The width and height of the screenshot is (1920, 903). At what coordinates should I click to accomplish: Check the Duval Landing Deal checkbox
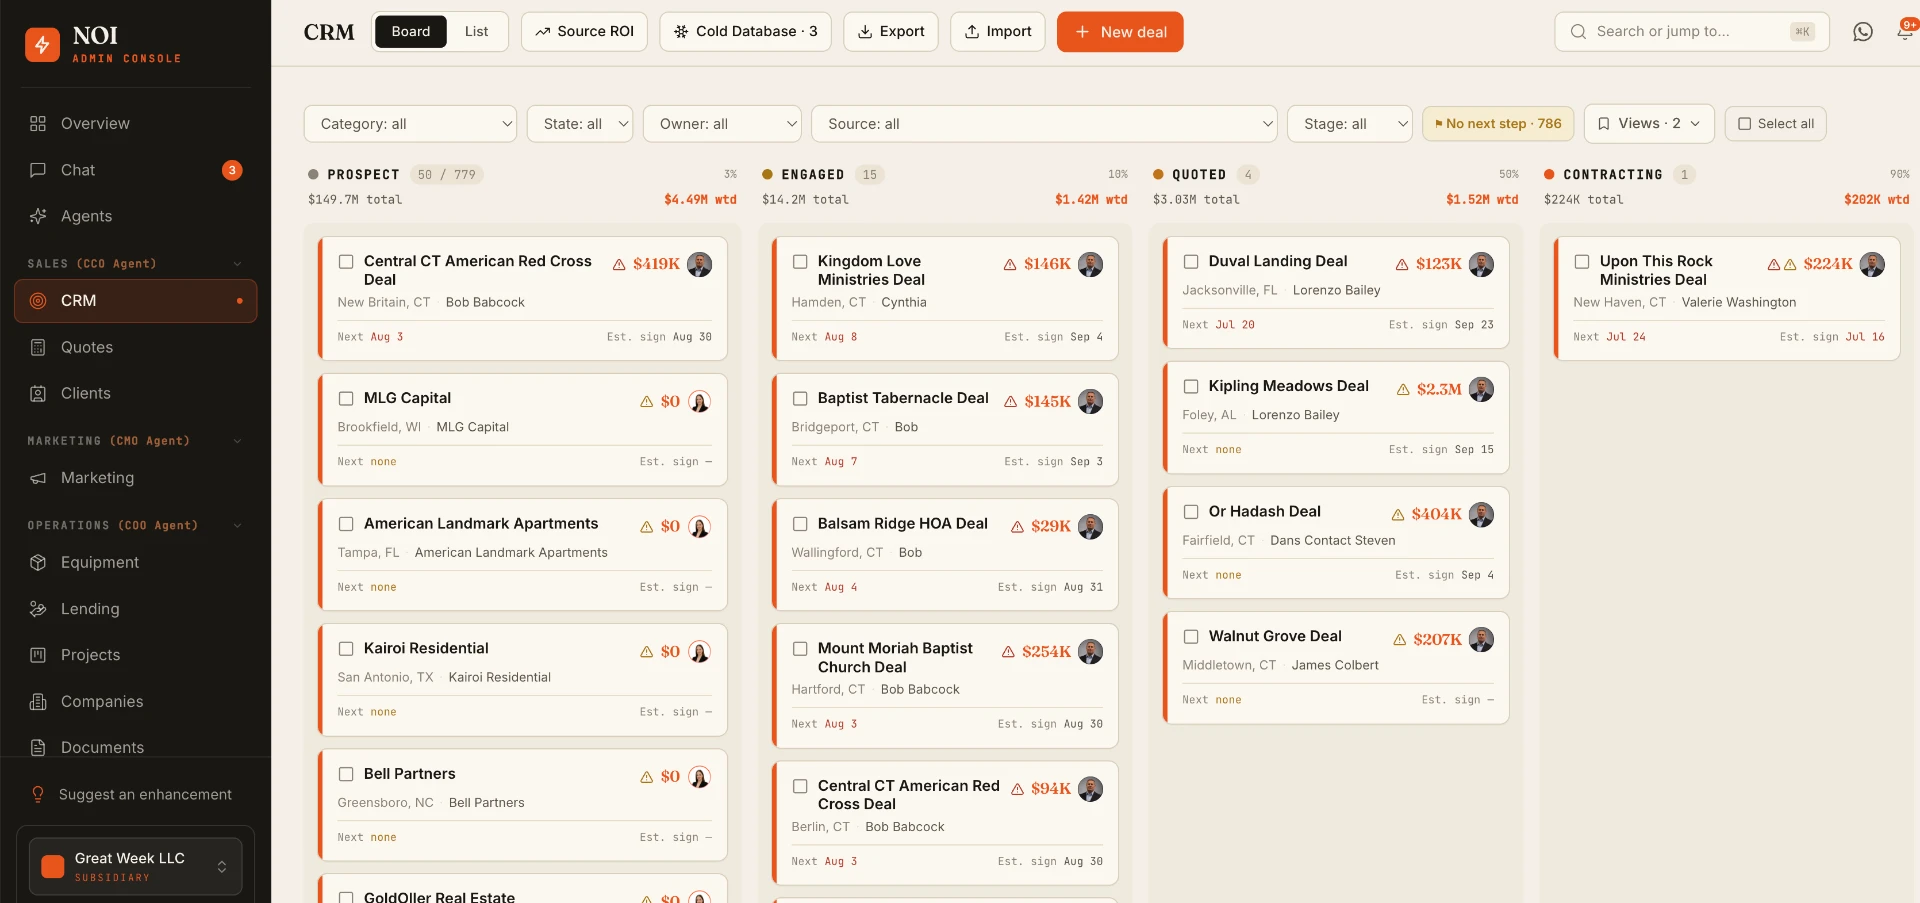[x=1191, y=262]
